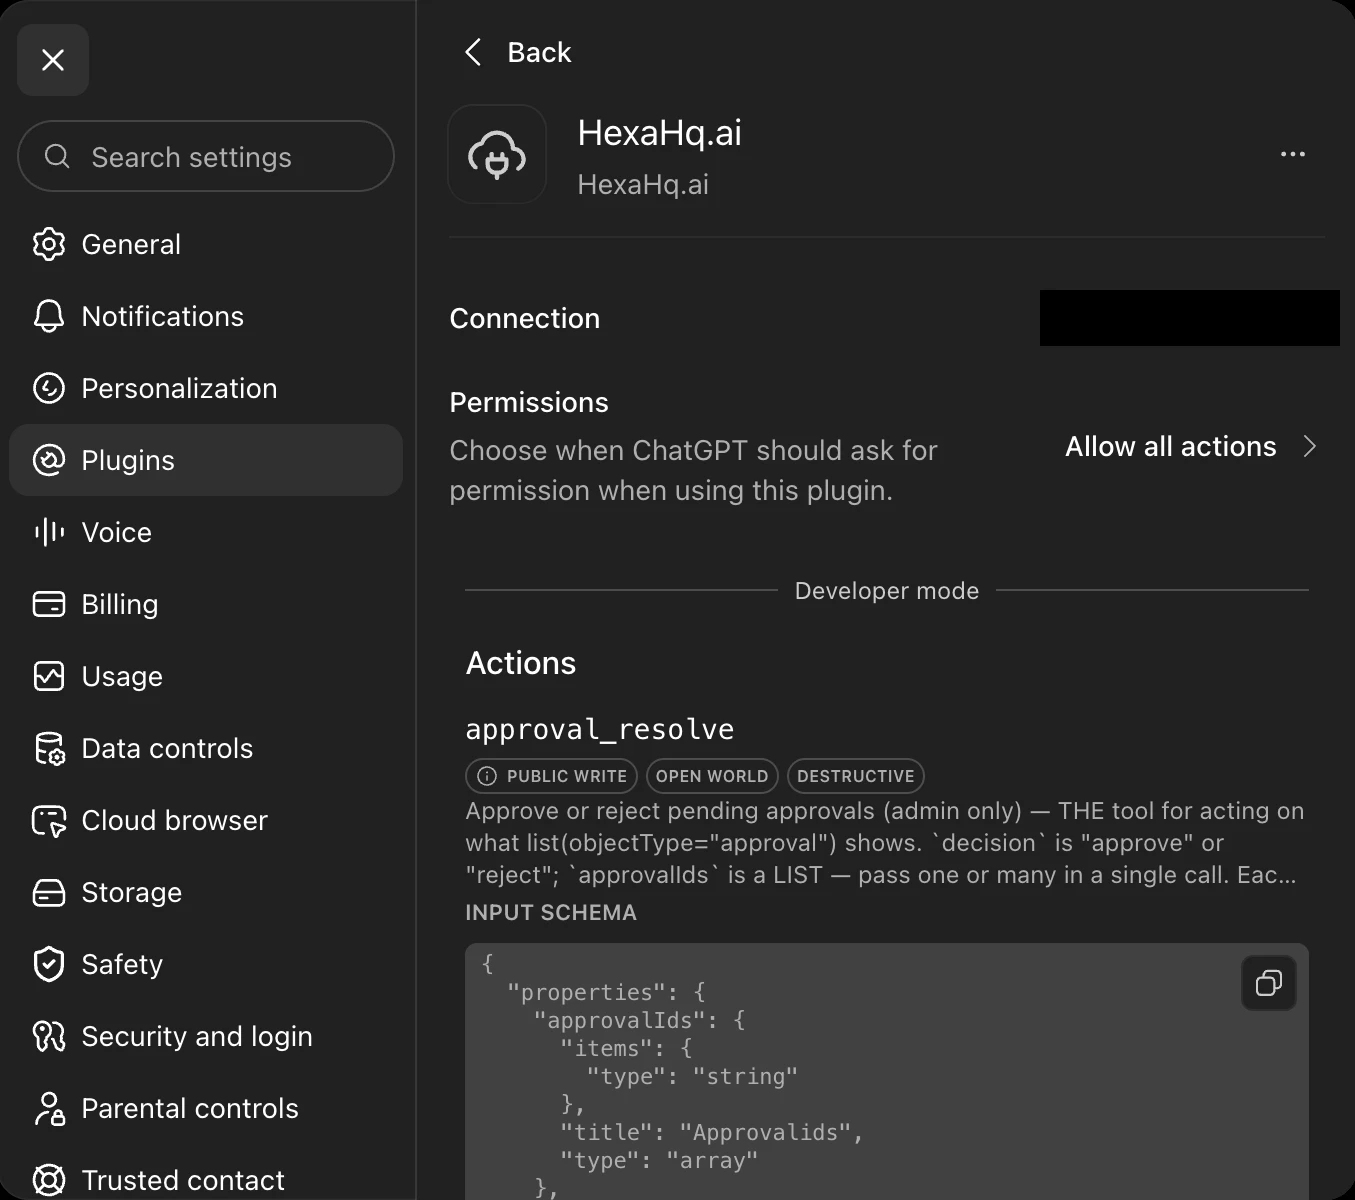Click the Plugins sidebar icon
1355x1200 pixels.
pos(49,460)
